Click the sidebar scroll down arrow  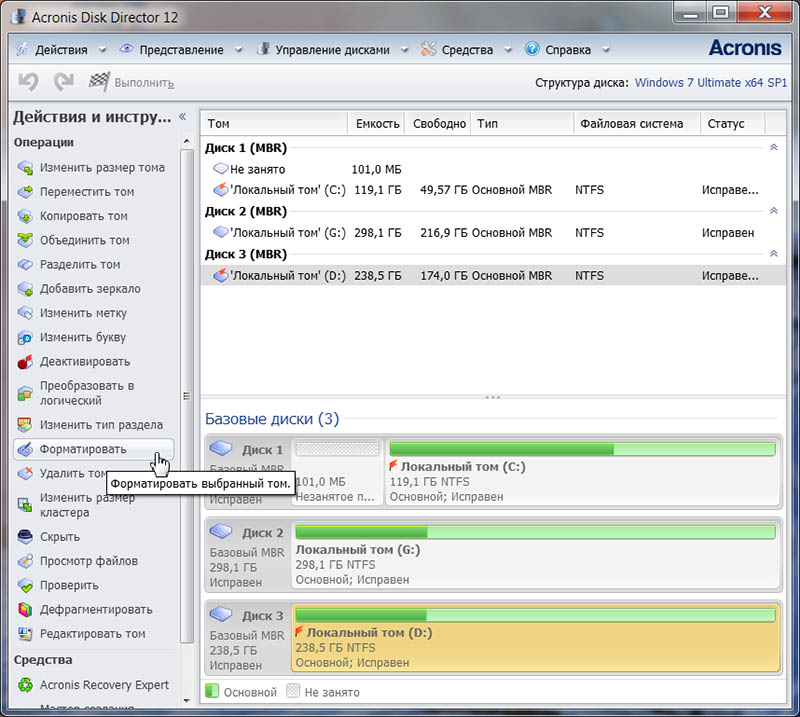(x=187, y=701)
